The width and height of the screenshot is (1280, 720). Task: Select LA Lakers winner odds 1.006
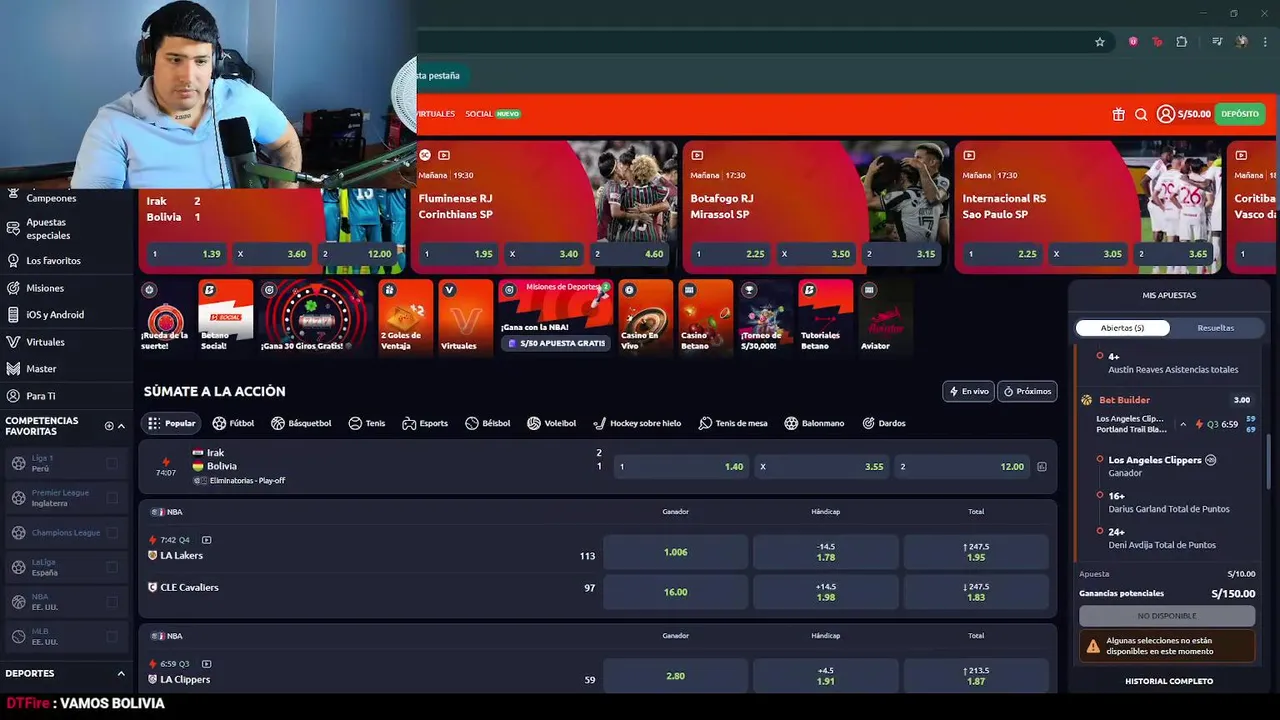676,552
